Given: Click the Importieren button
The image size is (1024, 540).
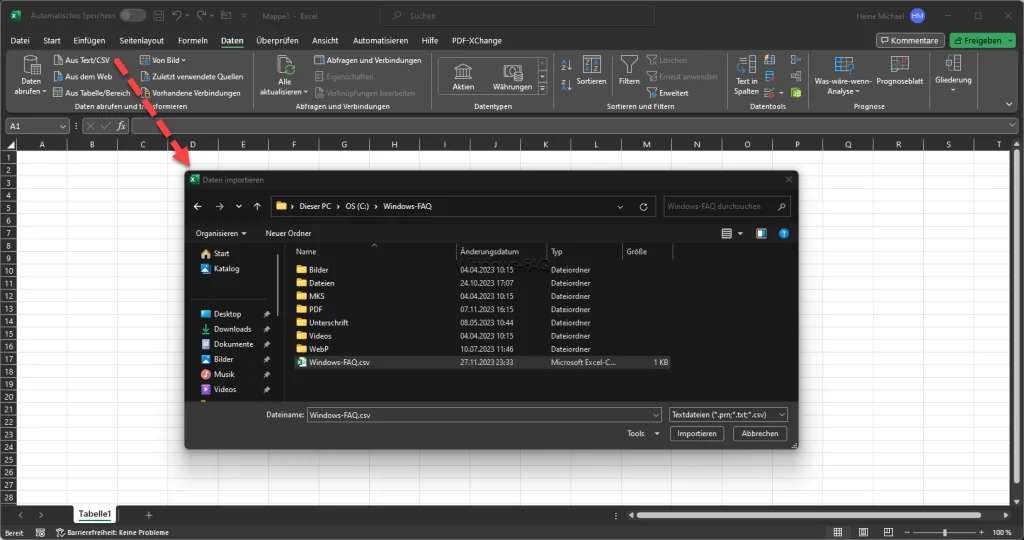Looking at the screenshot, I should click(696, 434).
